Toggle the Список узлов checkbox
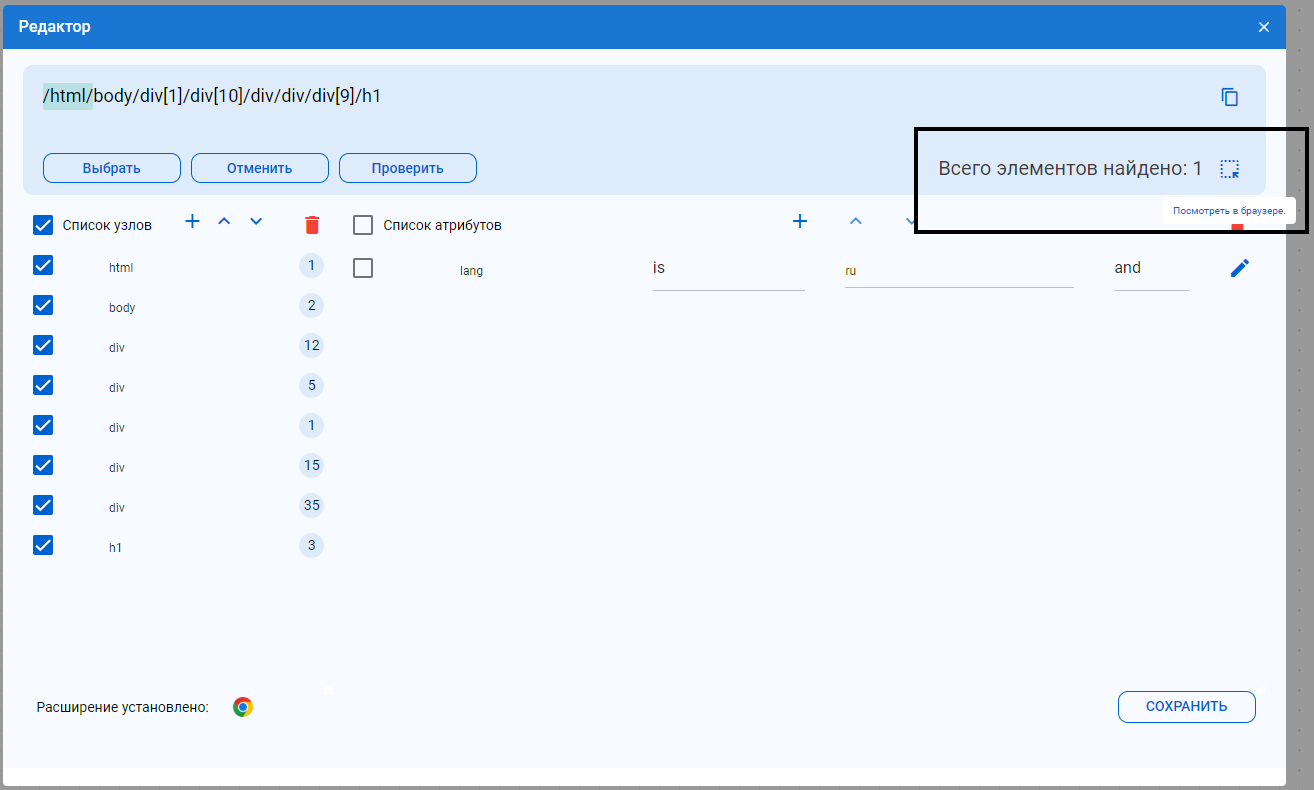1314x790 pixels. (43, 225)
